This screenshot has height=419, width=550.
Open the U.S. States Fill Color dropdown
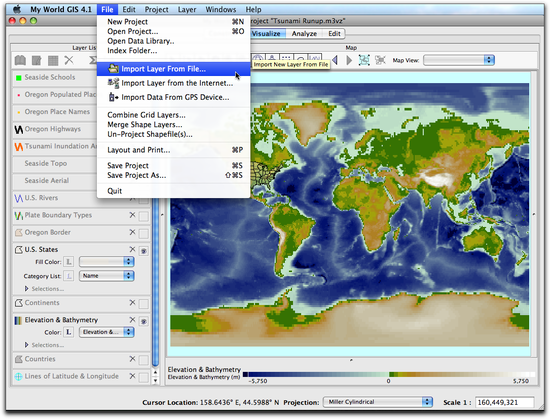107,262
